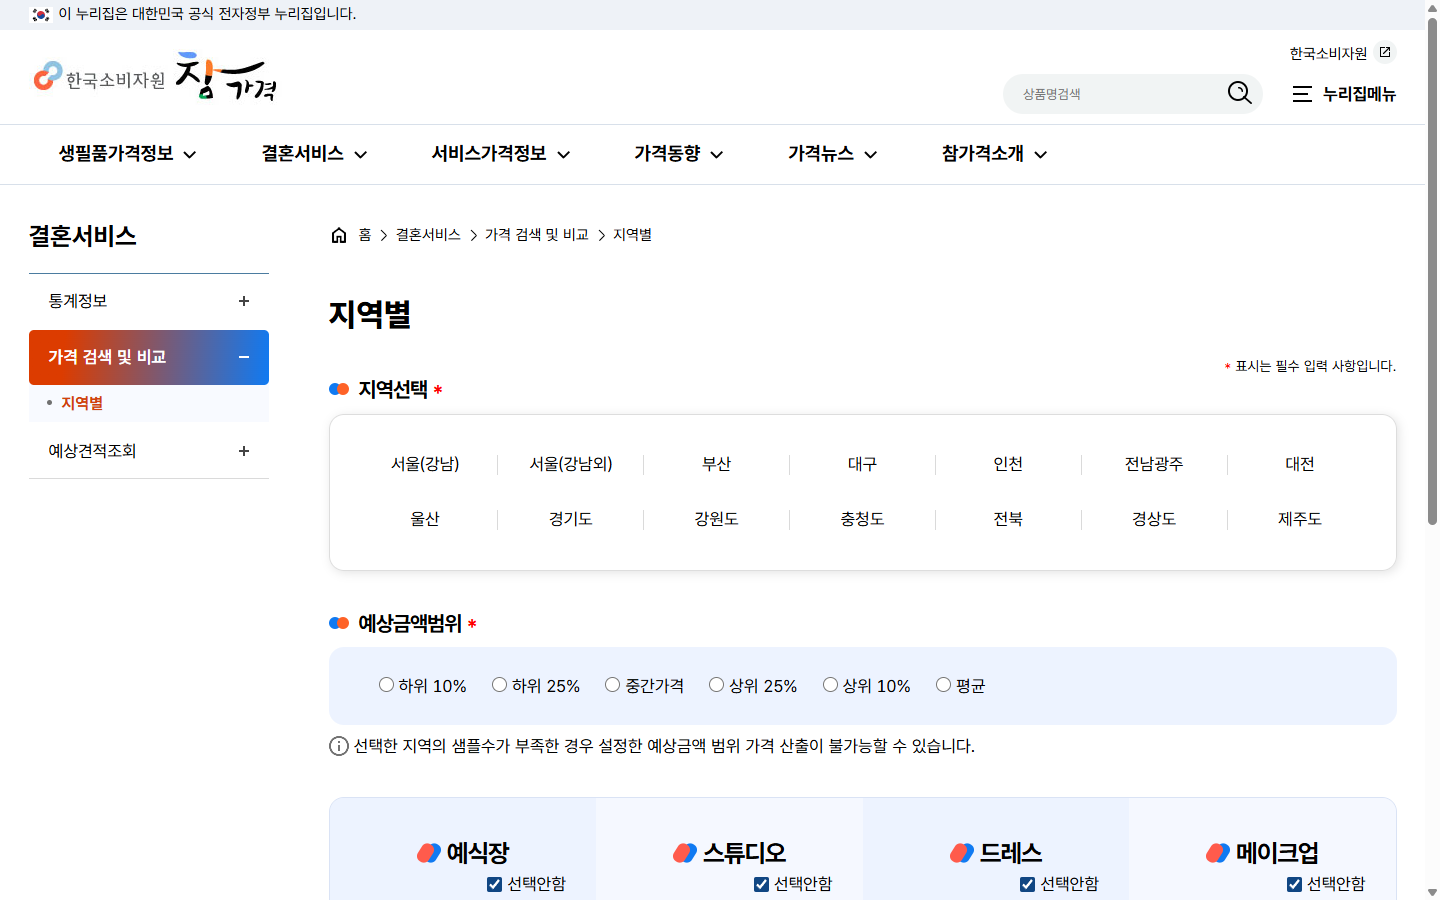This screenshot has height=900, width=1440.
Task: Toggle 선택안함 checkbox under 드레스
Action: (x=1027, y=884)
